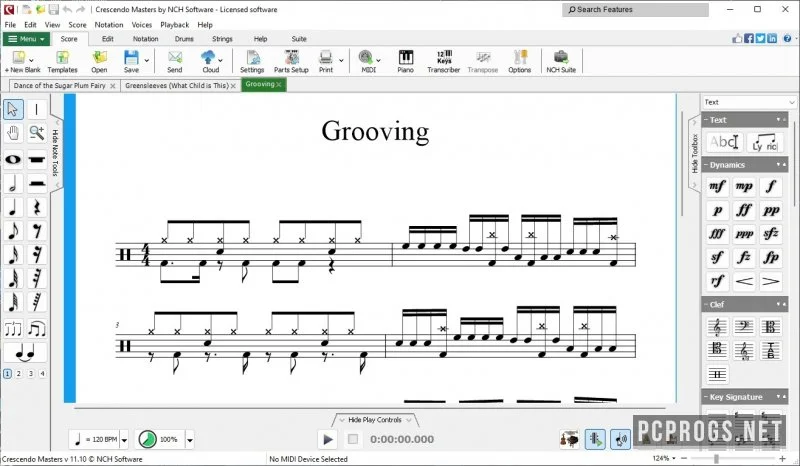Click Settings in the toolbar

(x=252, y=62)
